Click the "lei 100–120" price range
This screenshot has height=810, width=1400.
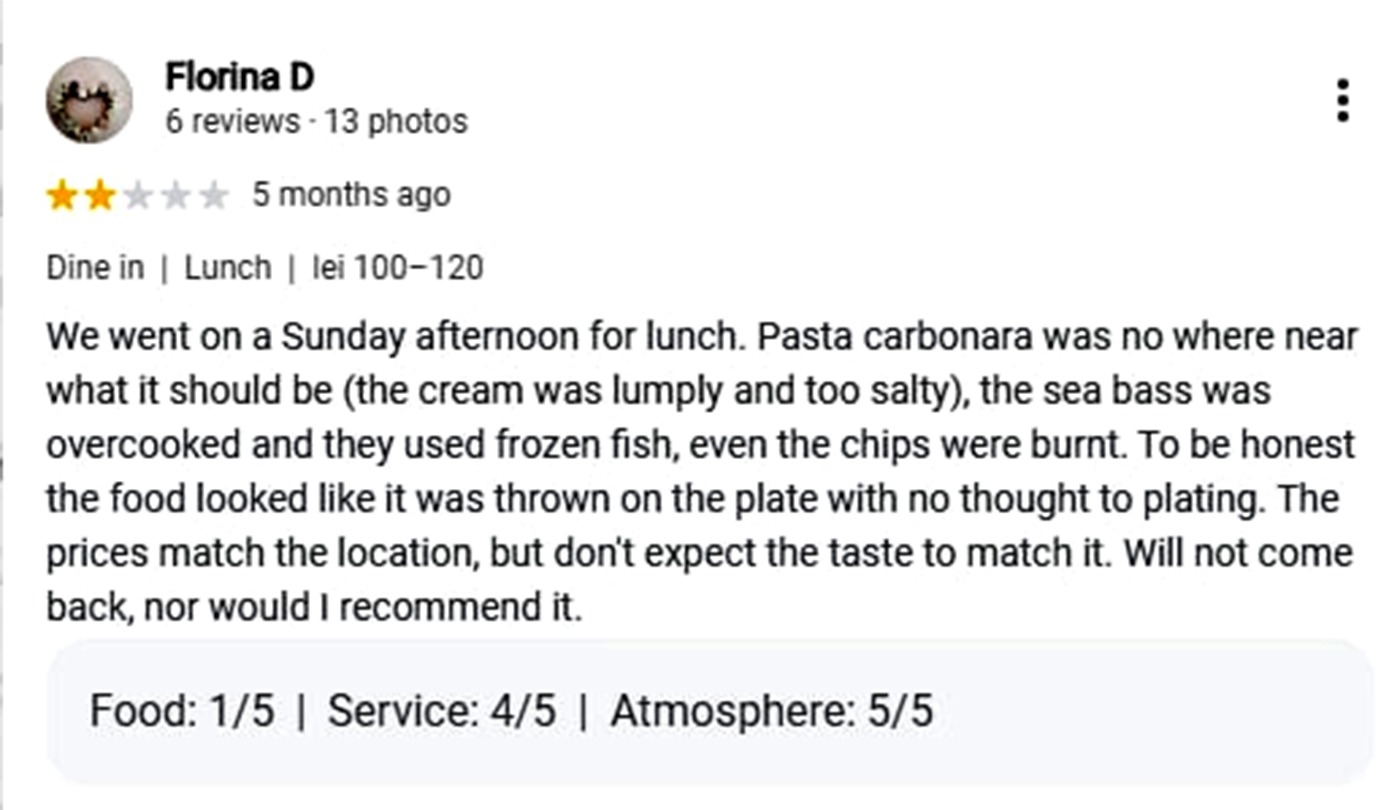[398, 268]
